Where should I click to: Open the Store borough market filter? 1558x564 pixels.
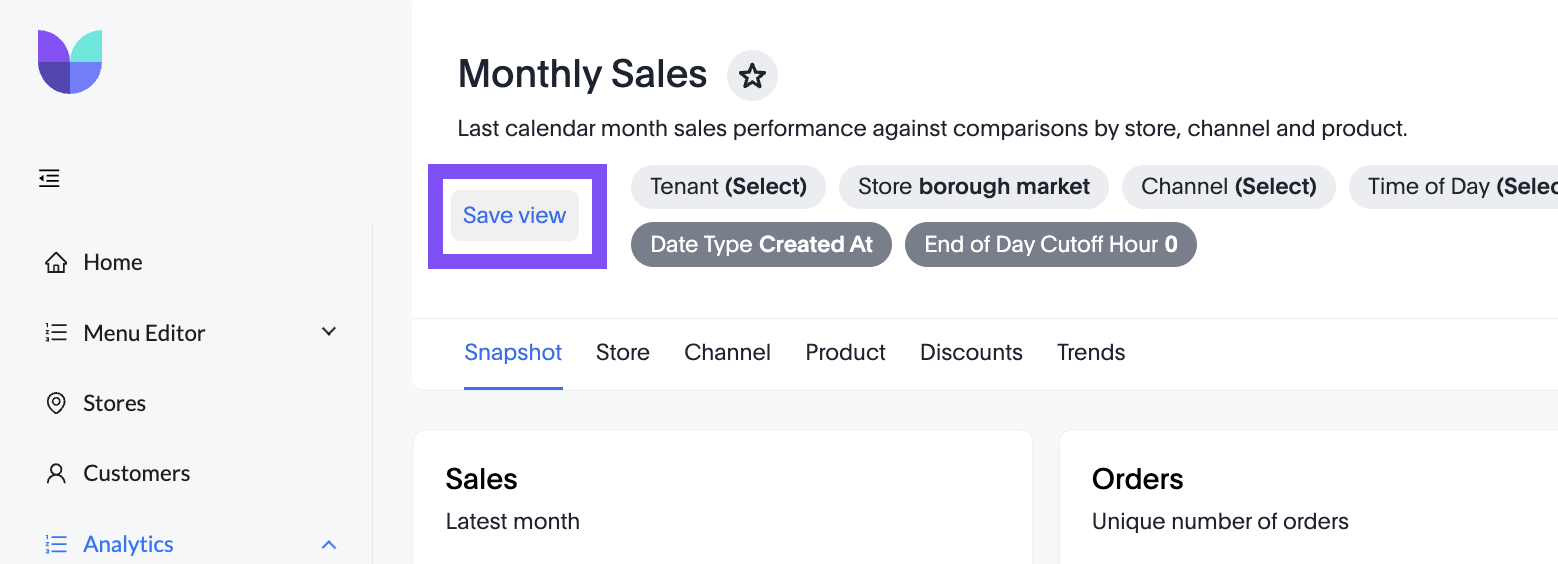coord(974,187)
